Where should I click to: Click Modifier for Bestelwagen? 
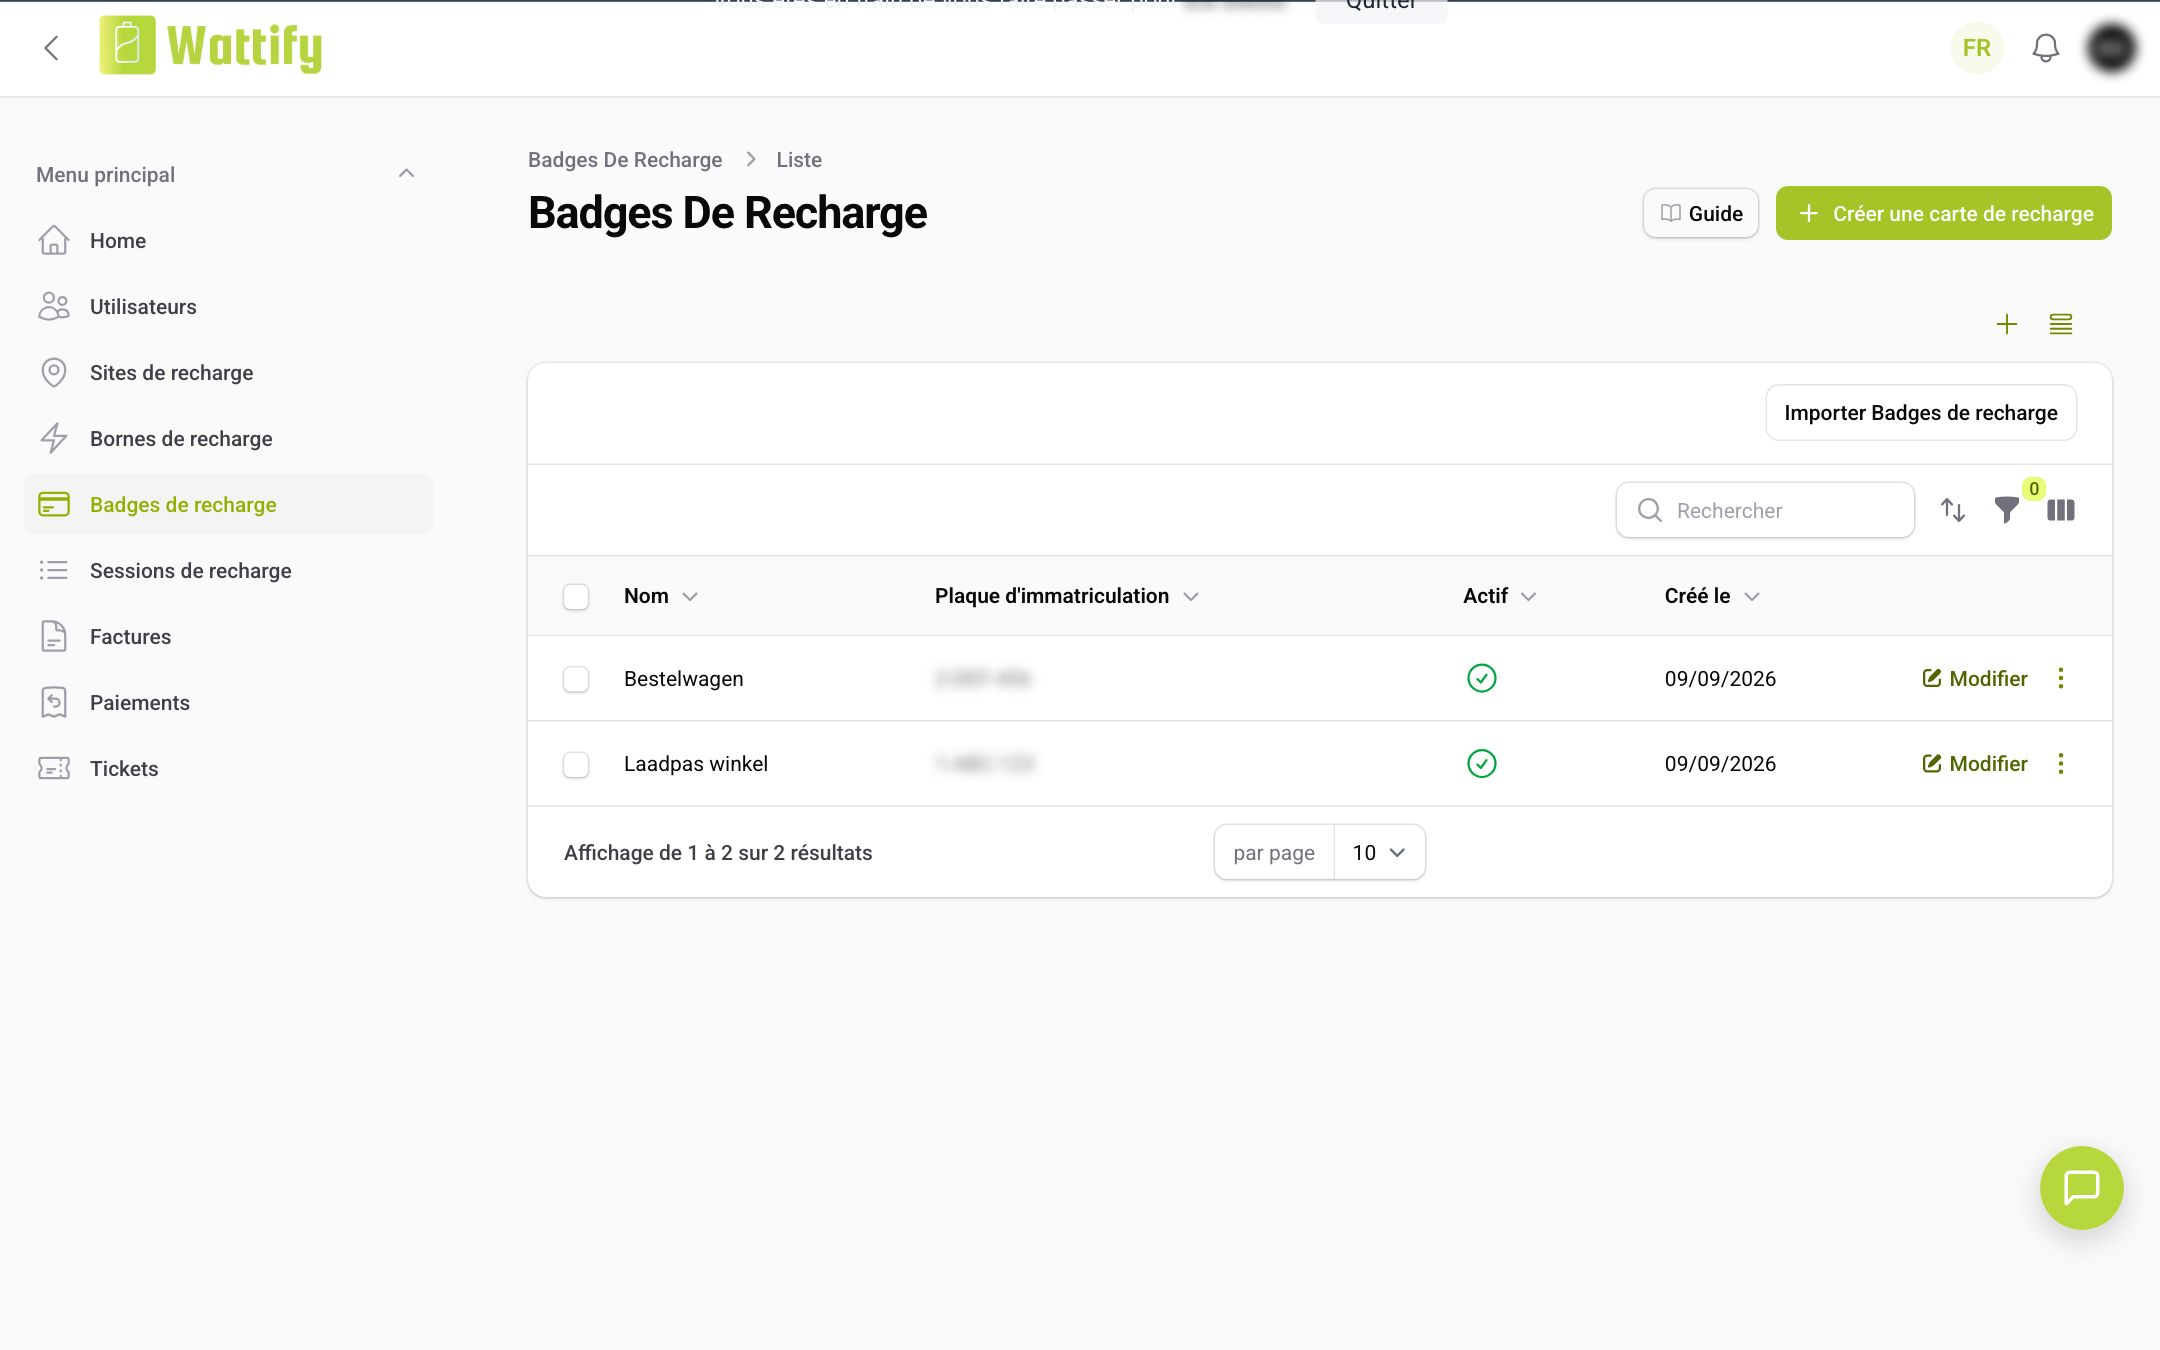pyautogui.click(x=1974, y=678)
